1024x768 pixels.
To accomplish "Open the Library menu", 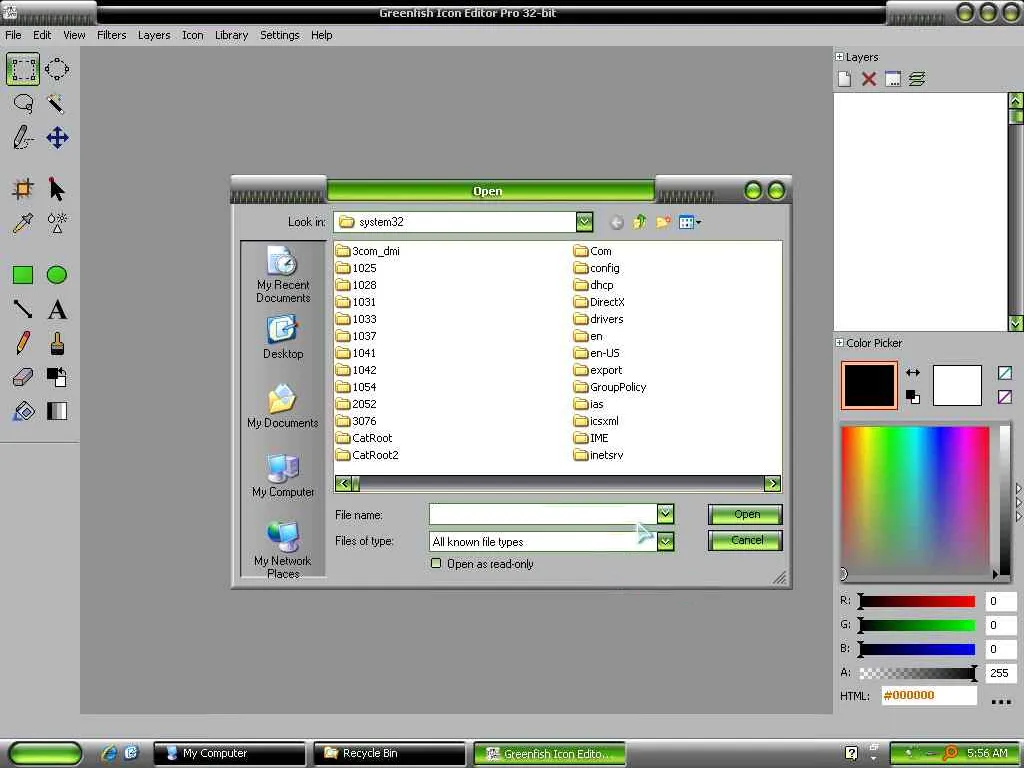I will (x=231, y=35).
